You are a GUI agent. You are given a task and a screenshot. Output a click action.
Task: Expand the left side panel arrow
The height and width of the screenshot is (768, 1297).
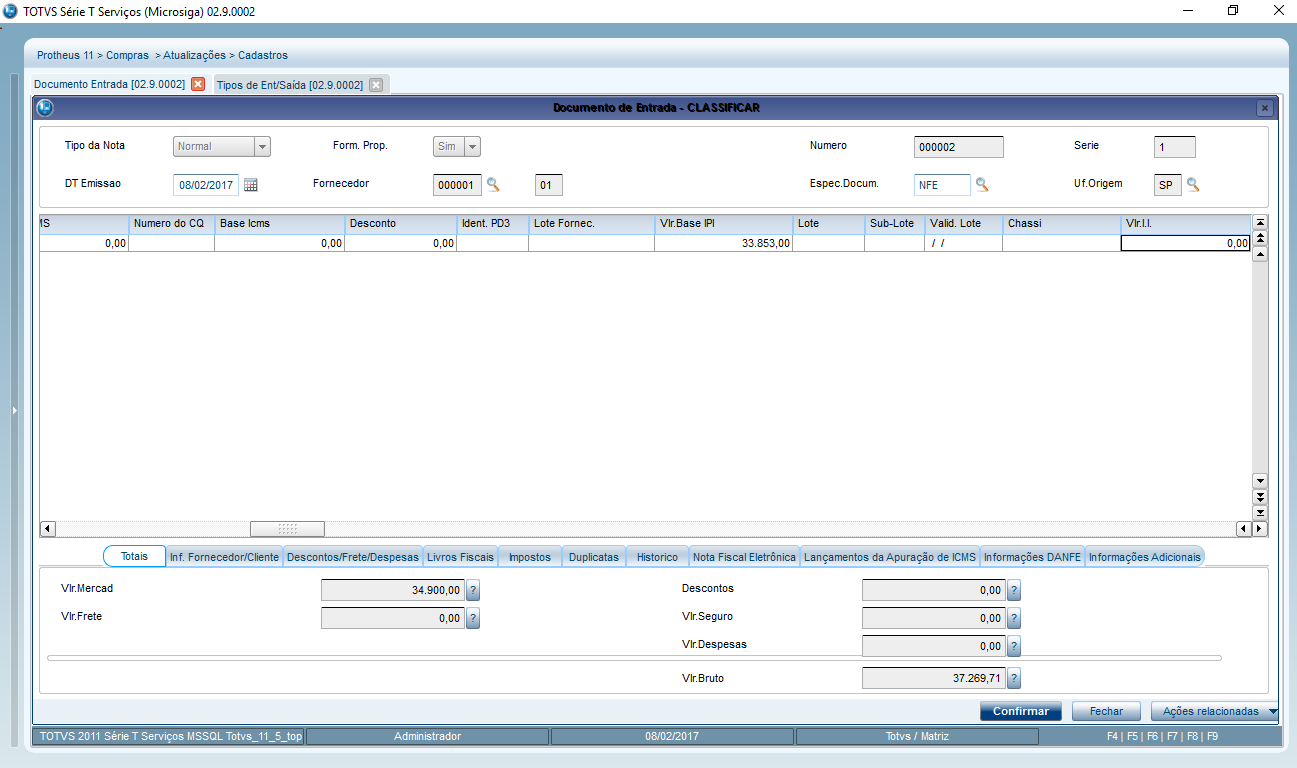click(x=14, y=410)
